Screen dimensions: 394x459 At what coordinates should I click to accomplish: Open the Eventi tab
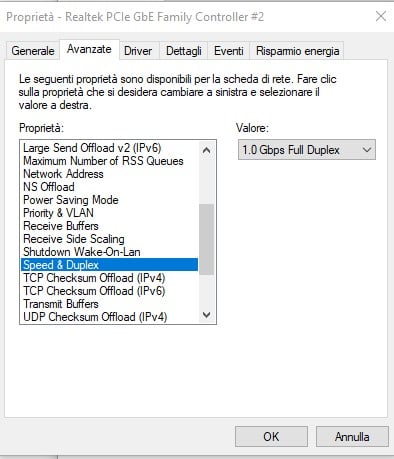click(x=229, y=51)
